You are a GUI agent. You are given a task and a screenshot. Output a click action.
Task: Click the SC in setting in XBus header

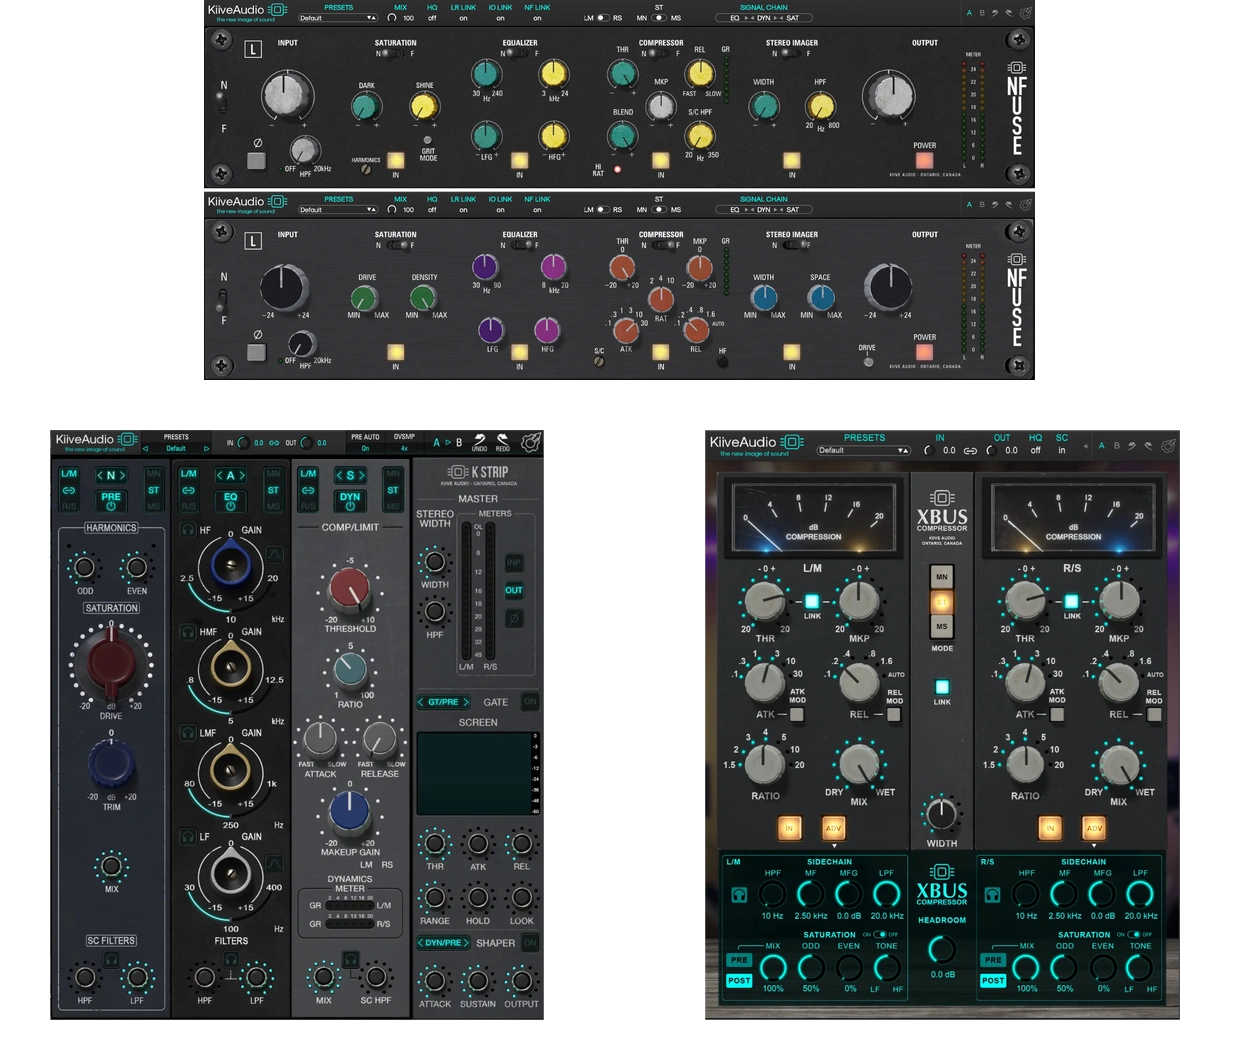pos(1062,451)
